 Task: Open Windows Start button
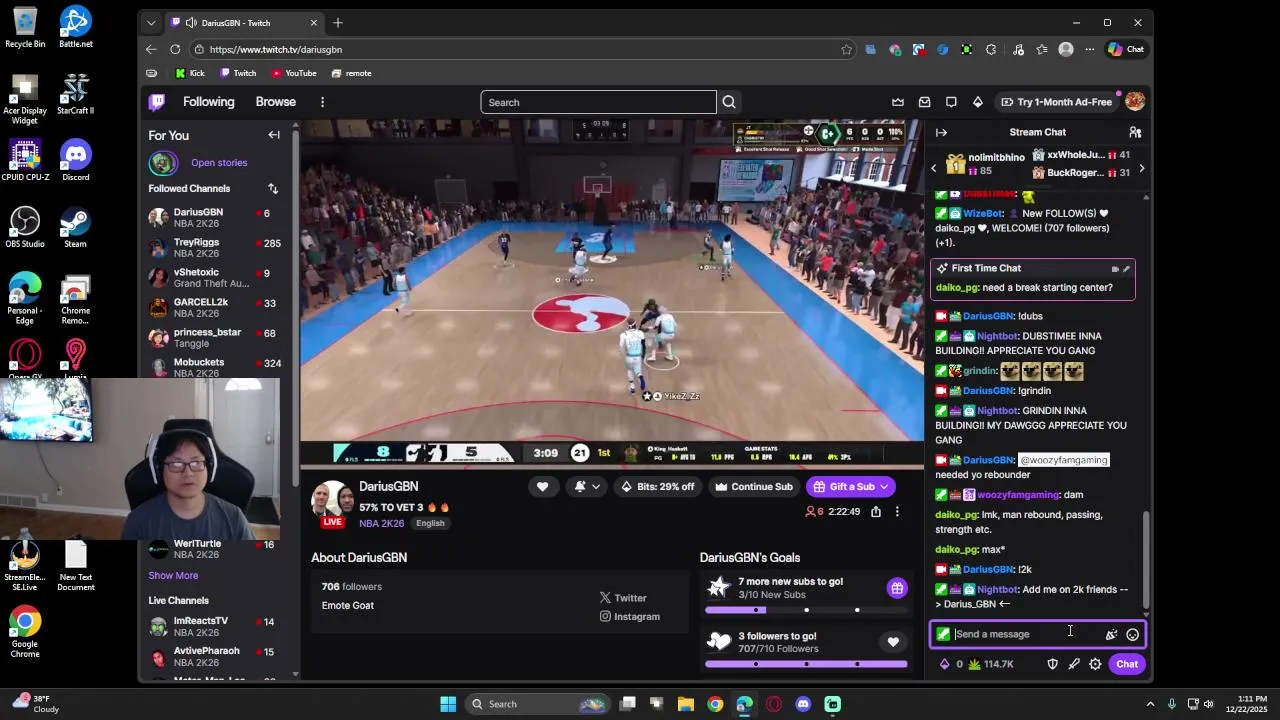click(448, 704)
